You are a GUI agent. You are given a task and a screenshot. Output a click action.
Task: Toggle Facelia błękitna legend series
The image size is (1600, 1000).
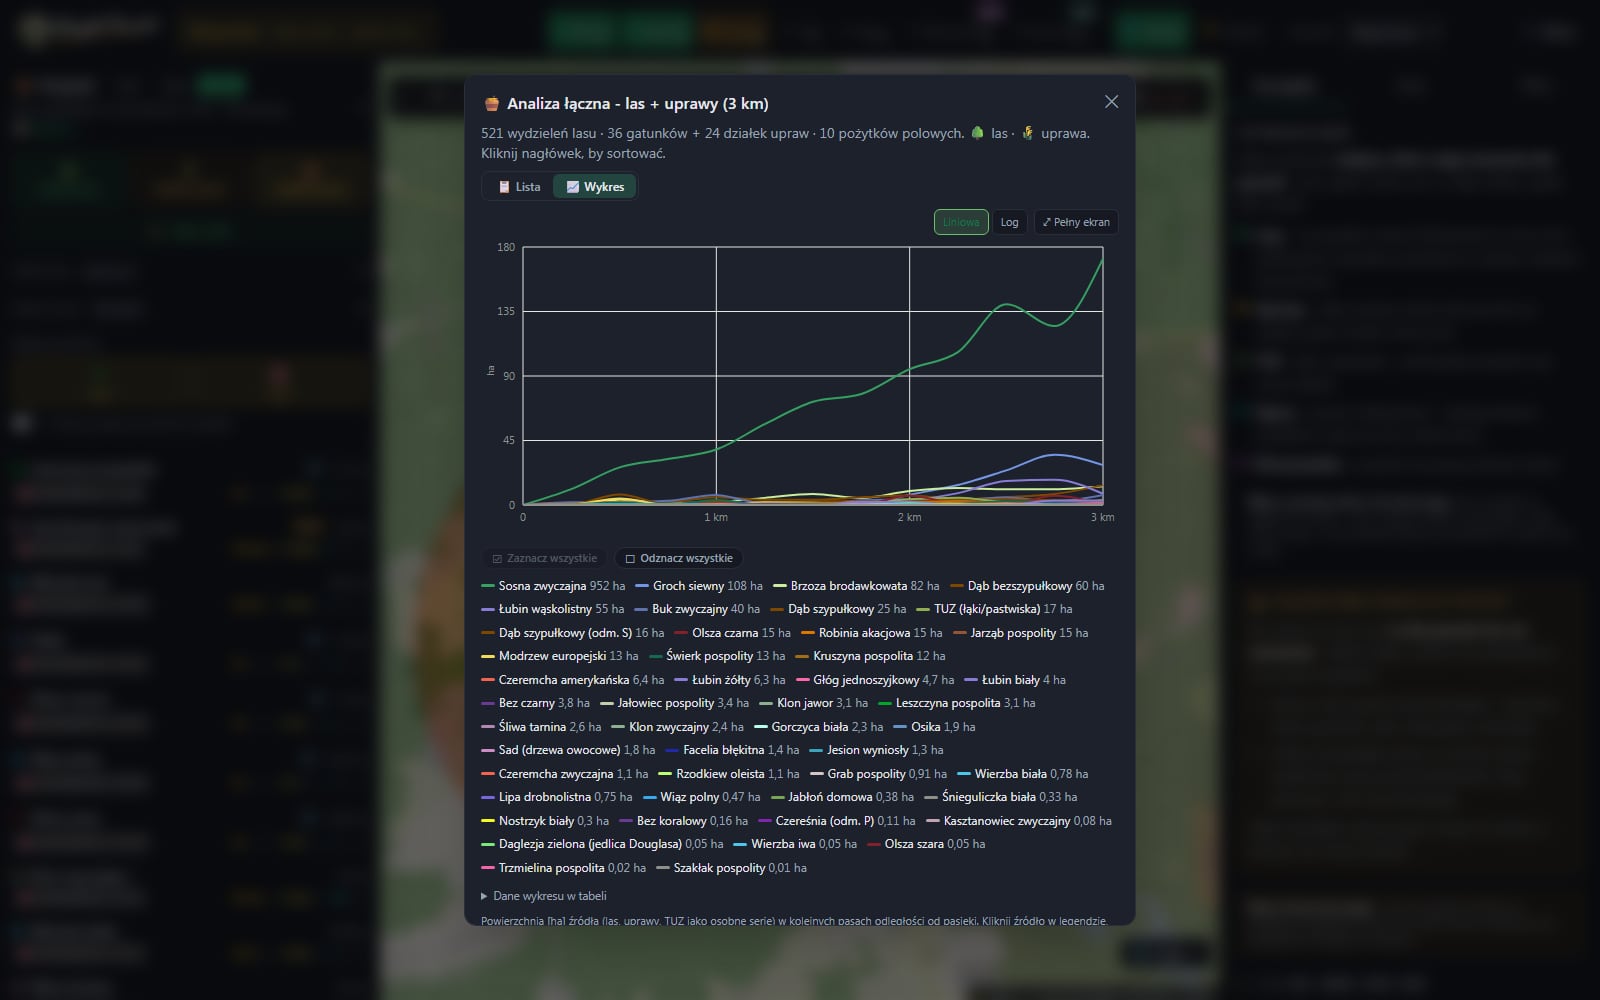[x=732, y=750]
